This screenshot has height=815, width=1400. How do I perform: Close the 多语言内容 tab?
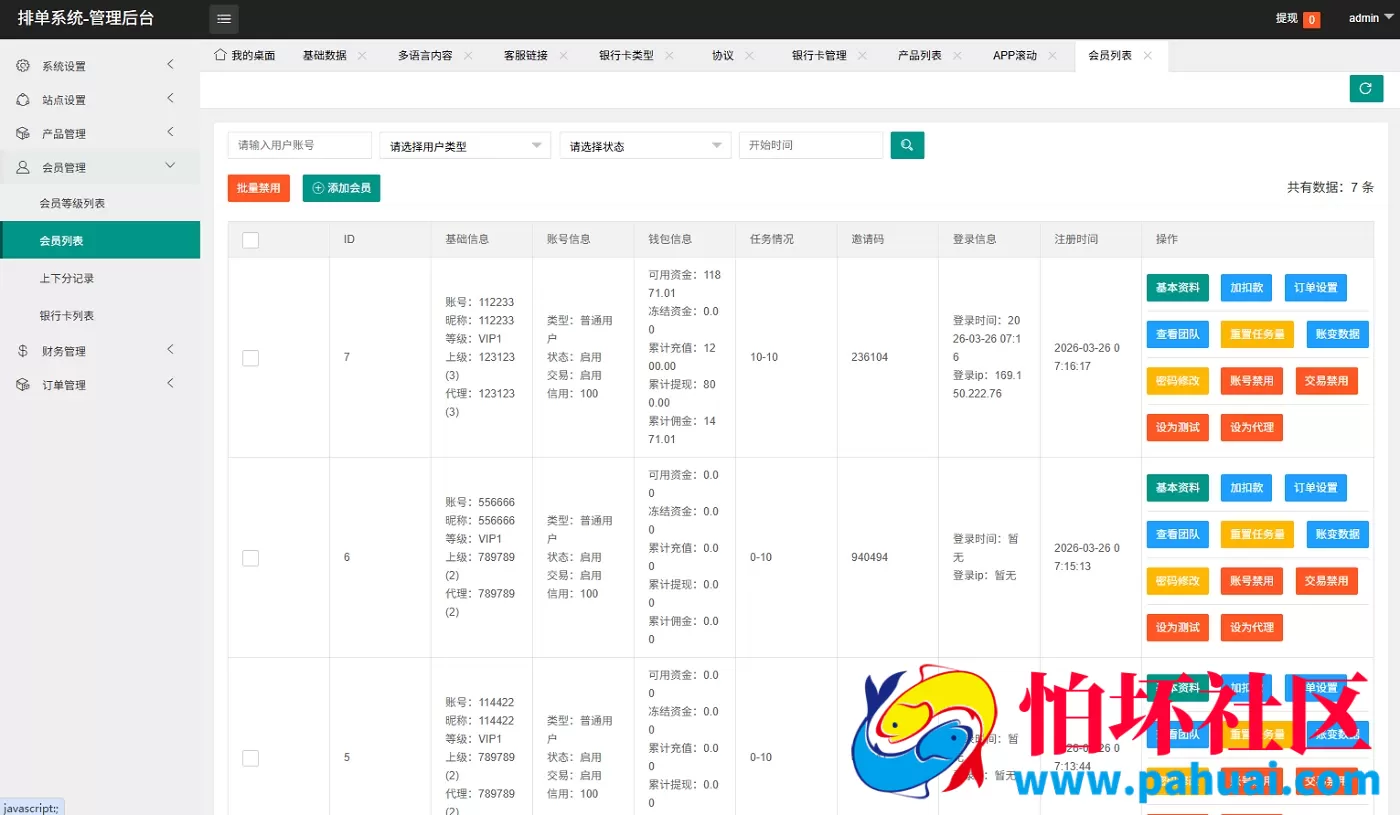pos(468,56)
